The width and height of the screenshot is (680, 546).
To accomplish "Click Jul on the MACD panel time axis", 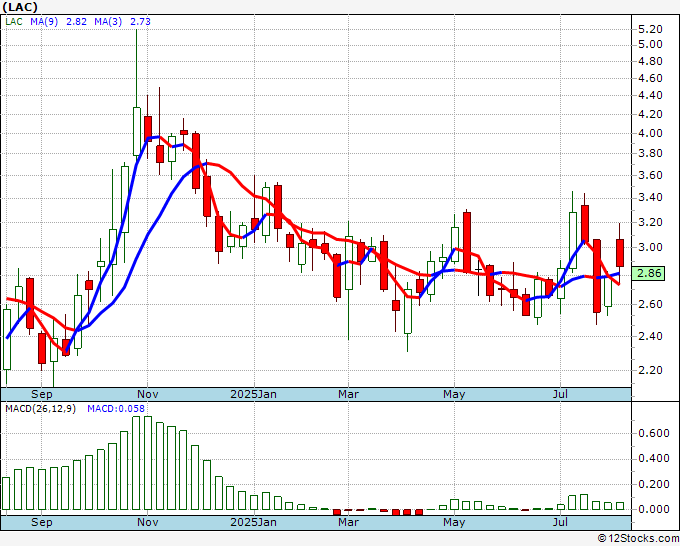I will [560, 522].
